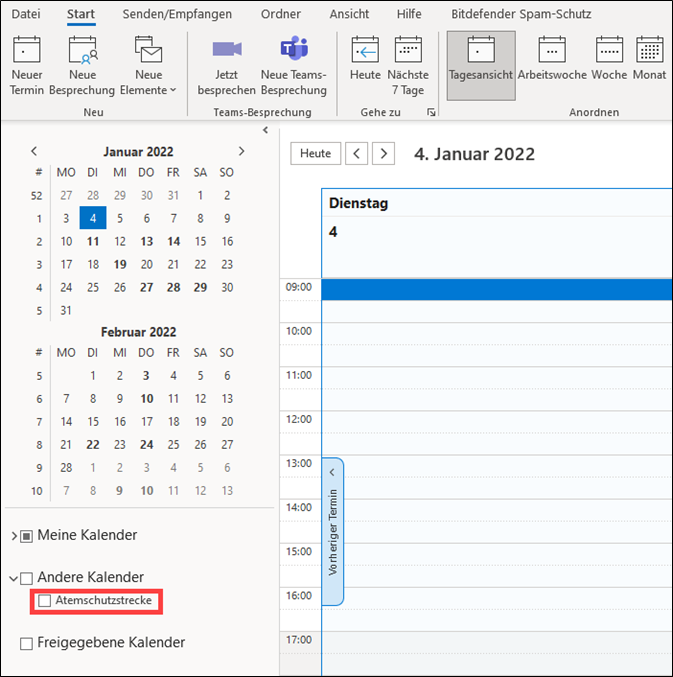Screen dimensions: 673x677
Task: Toggle Andere Kalender checkbox
Action: [x=26, y=578]
